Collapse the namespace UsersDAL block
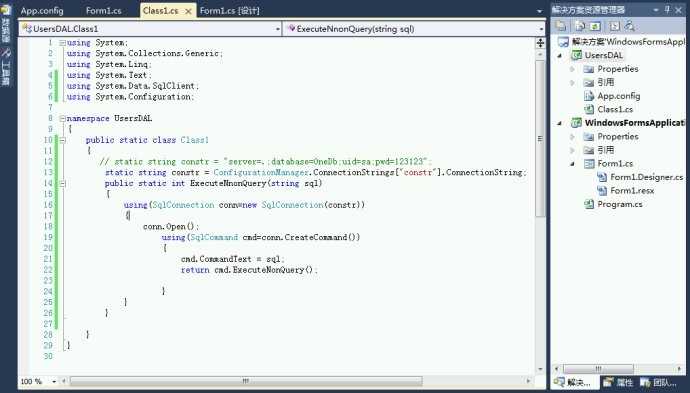The width and height of the screenshot is (690, 393). (x=62, y=118)
